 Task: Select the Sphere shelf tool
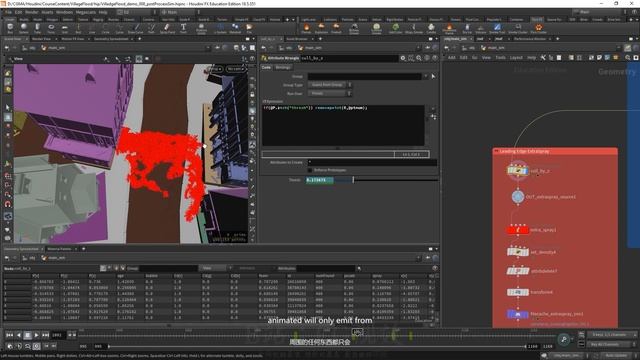point(24,28)
